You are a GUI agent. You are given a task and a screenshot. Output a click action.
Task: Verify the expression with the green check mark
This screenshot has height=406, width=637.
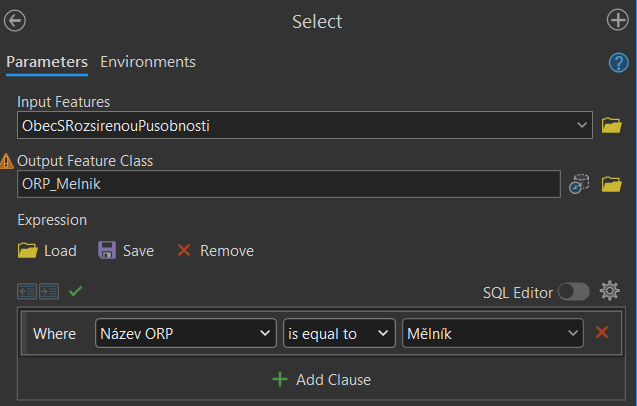75,291
